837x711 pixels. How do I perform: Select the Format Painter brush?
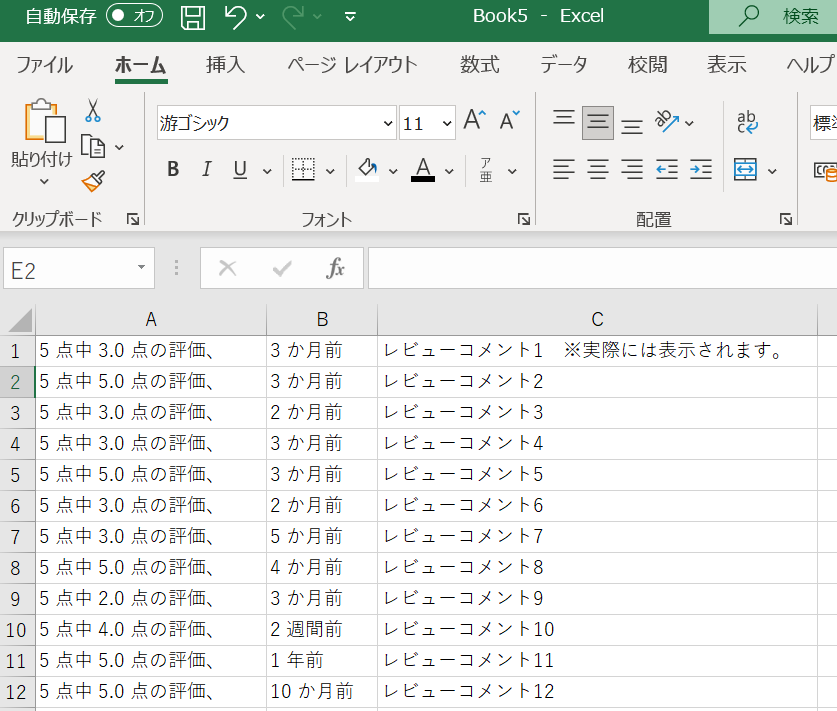pos(93,181)
